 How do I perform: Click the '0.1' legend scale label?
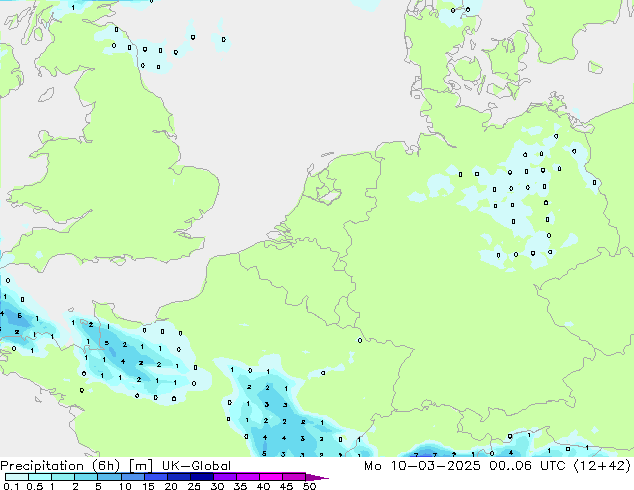(11, 486)
